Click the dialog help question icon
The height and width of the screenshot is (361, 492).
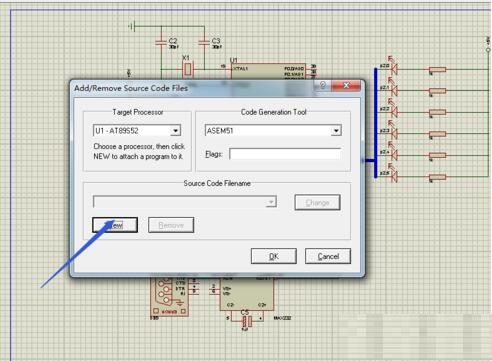tap(322, 85)
